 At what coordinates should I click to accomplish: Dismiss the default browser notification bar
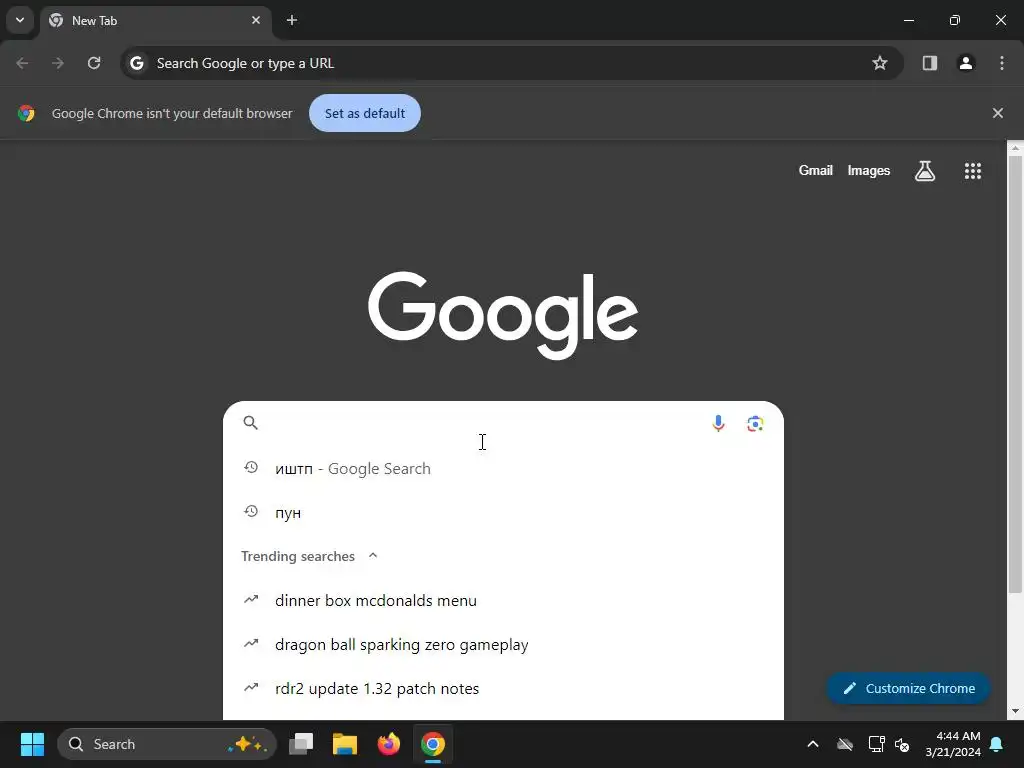pos(997,113)
